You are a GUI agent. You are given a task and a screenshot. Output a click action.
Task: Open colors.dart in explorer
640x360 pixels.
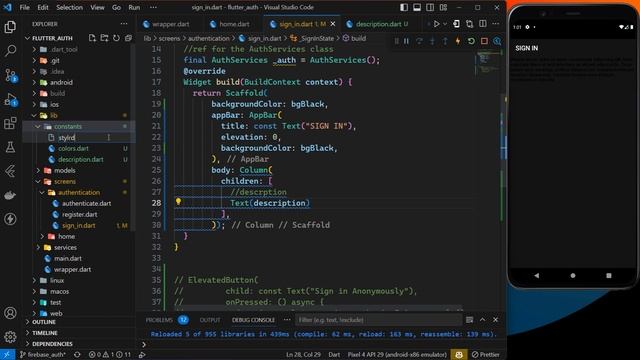point(73,149)
